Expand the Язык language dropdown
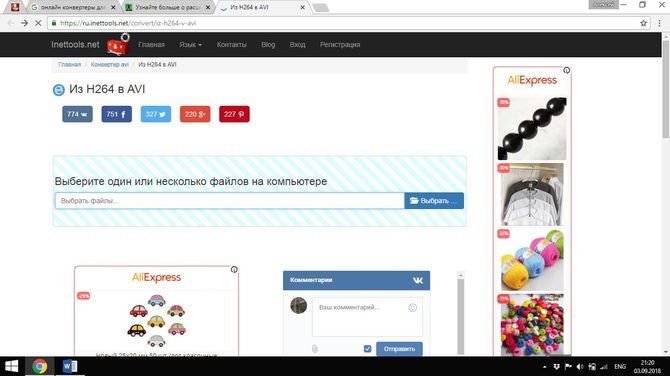This screenshot has width=670, height=376. (190, 44)
